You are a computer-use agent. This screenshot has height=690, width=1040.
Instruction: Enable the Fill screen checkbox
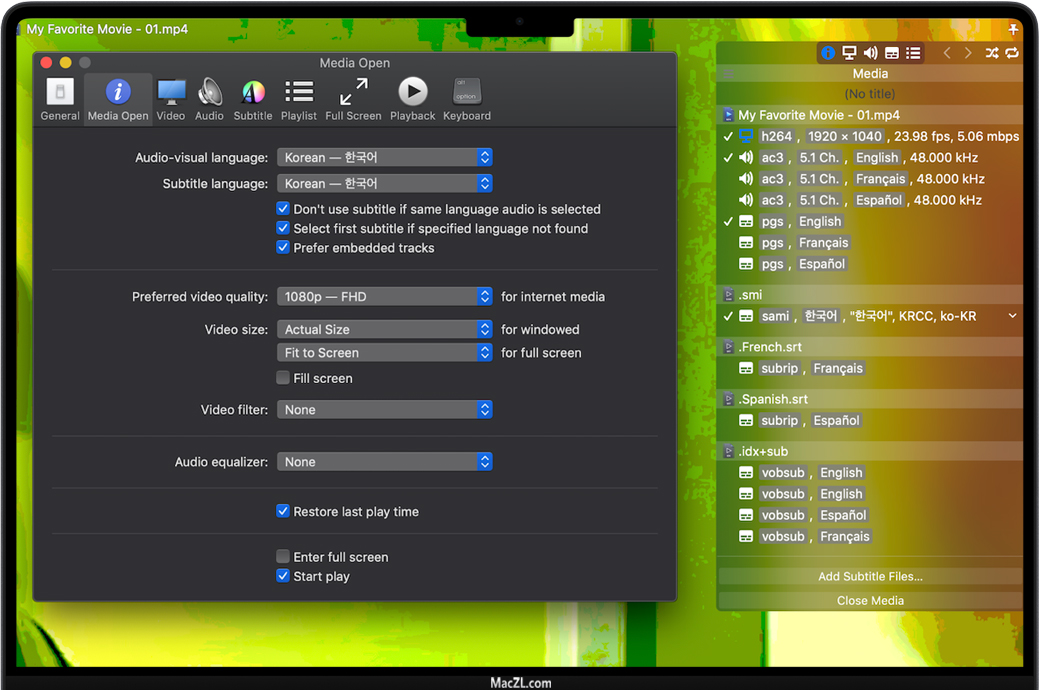coord(283,378)
